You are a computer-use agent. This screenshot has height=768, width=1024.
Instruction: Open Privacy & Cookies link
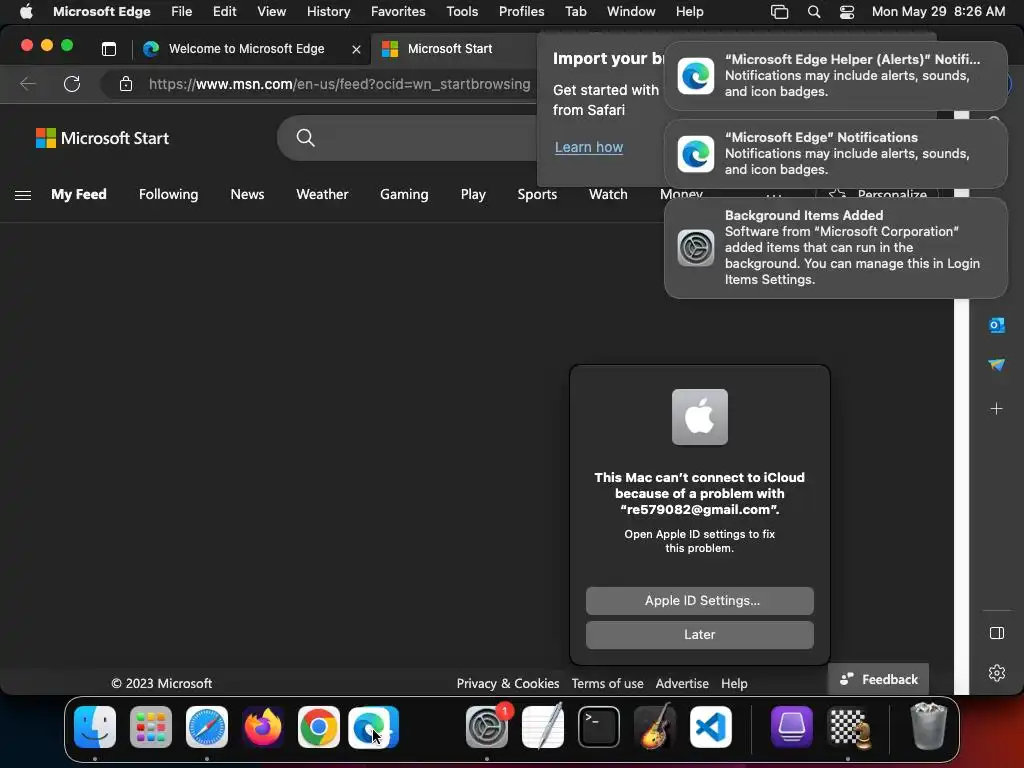tap(507, 683)
